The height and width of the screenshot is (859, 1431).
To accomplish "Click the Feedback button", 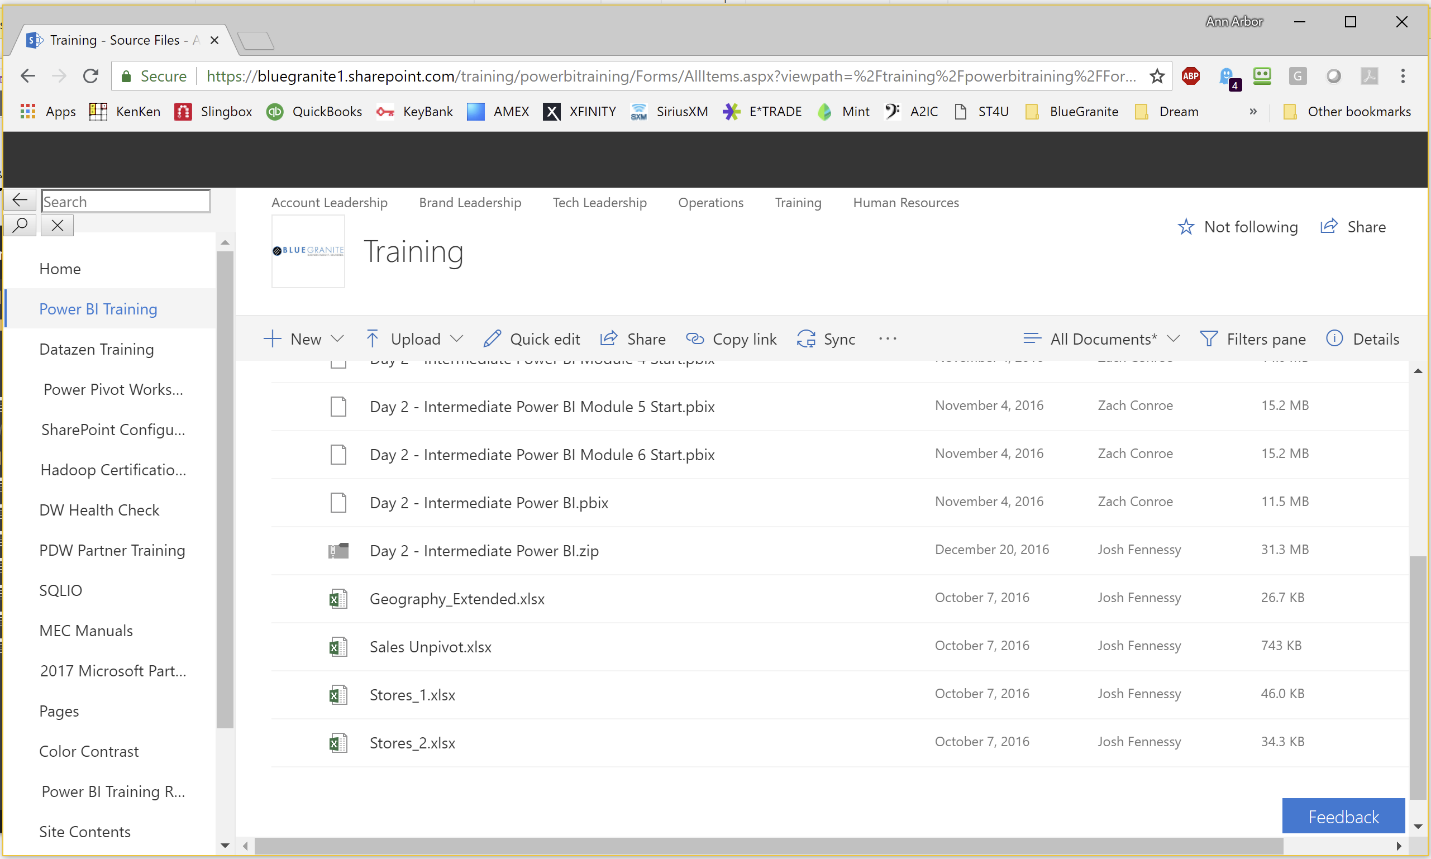I will tap(1343, 816).
